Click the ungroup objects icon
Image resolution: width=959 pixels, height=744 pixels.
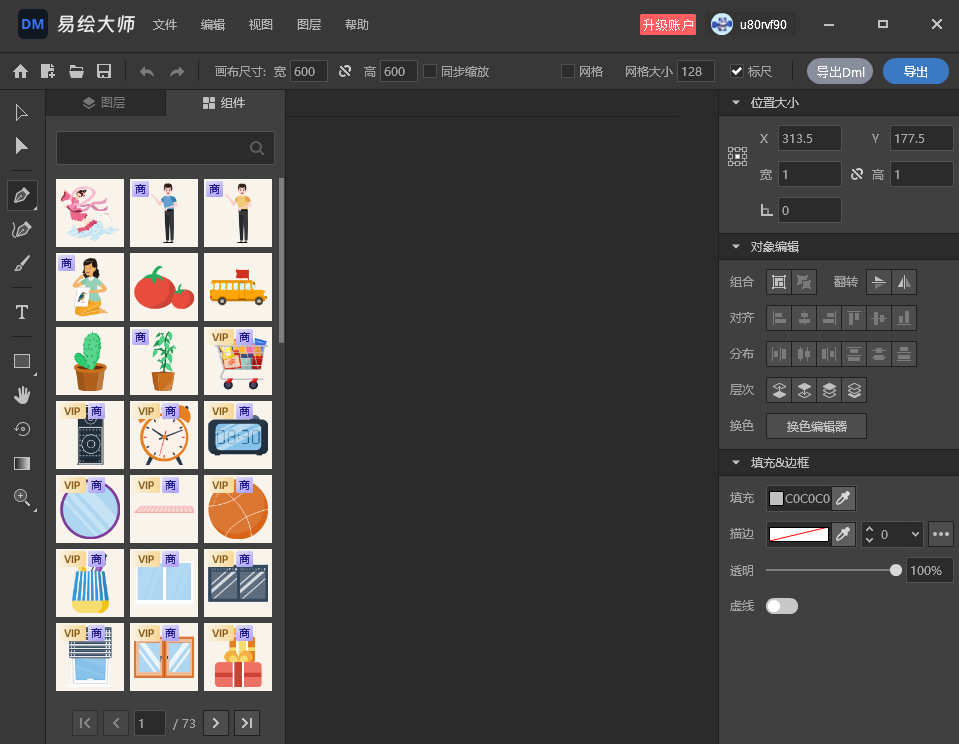point(804,282)
